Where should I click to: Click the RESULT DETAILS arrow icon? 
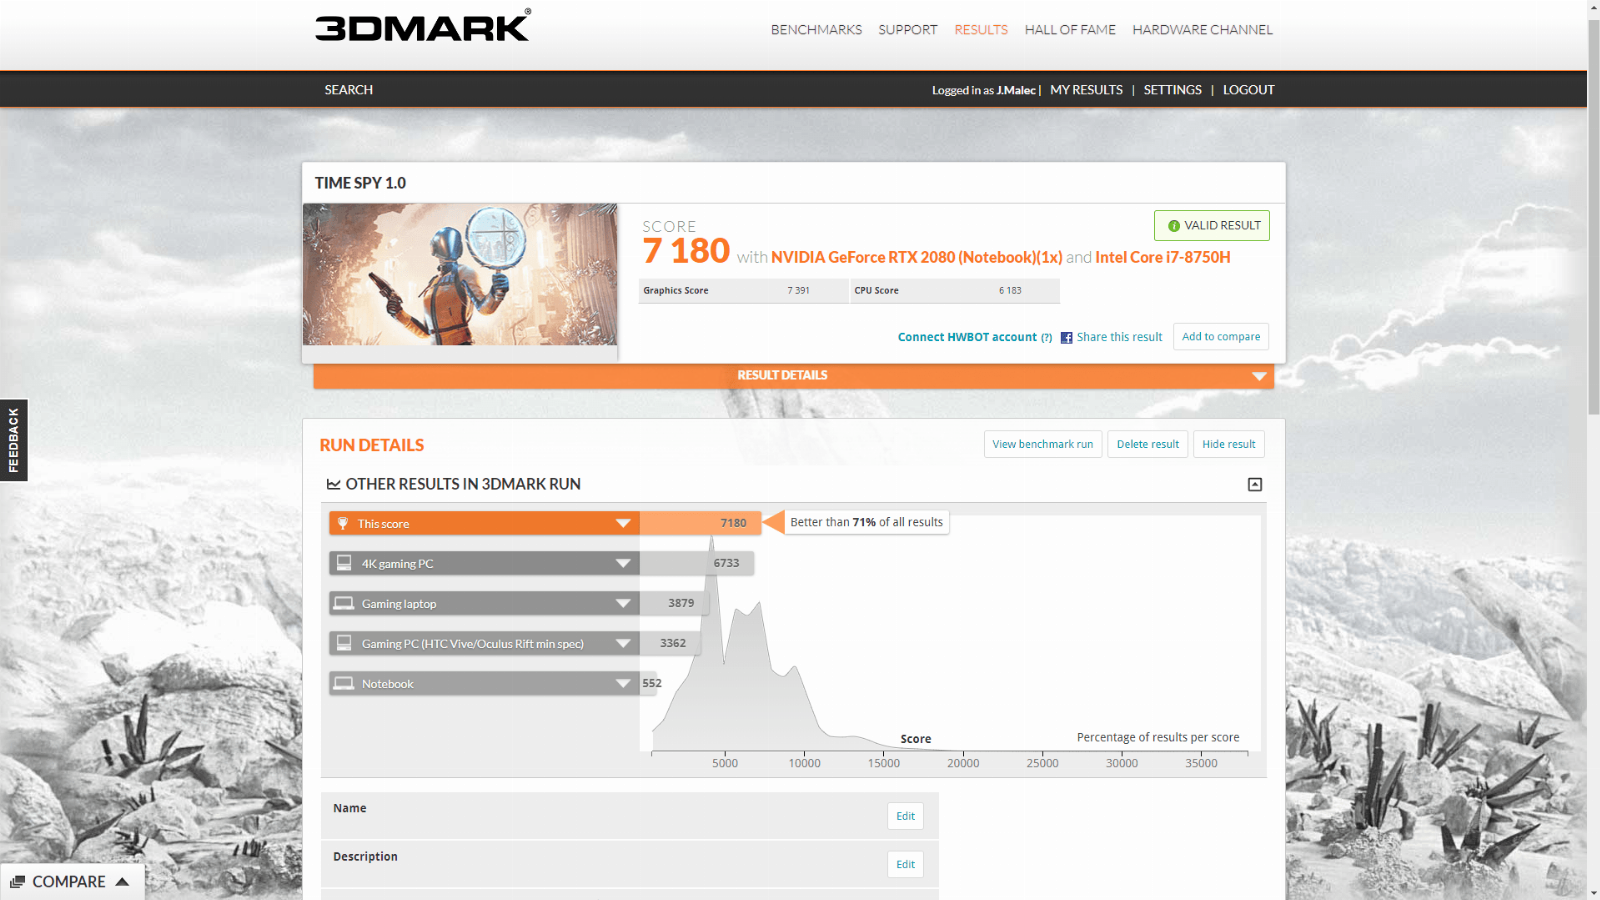tap(1259, 376)
